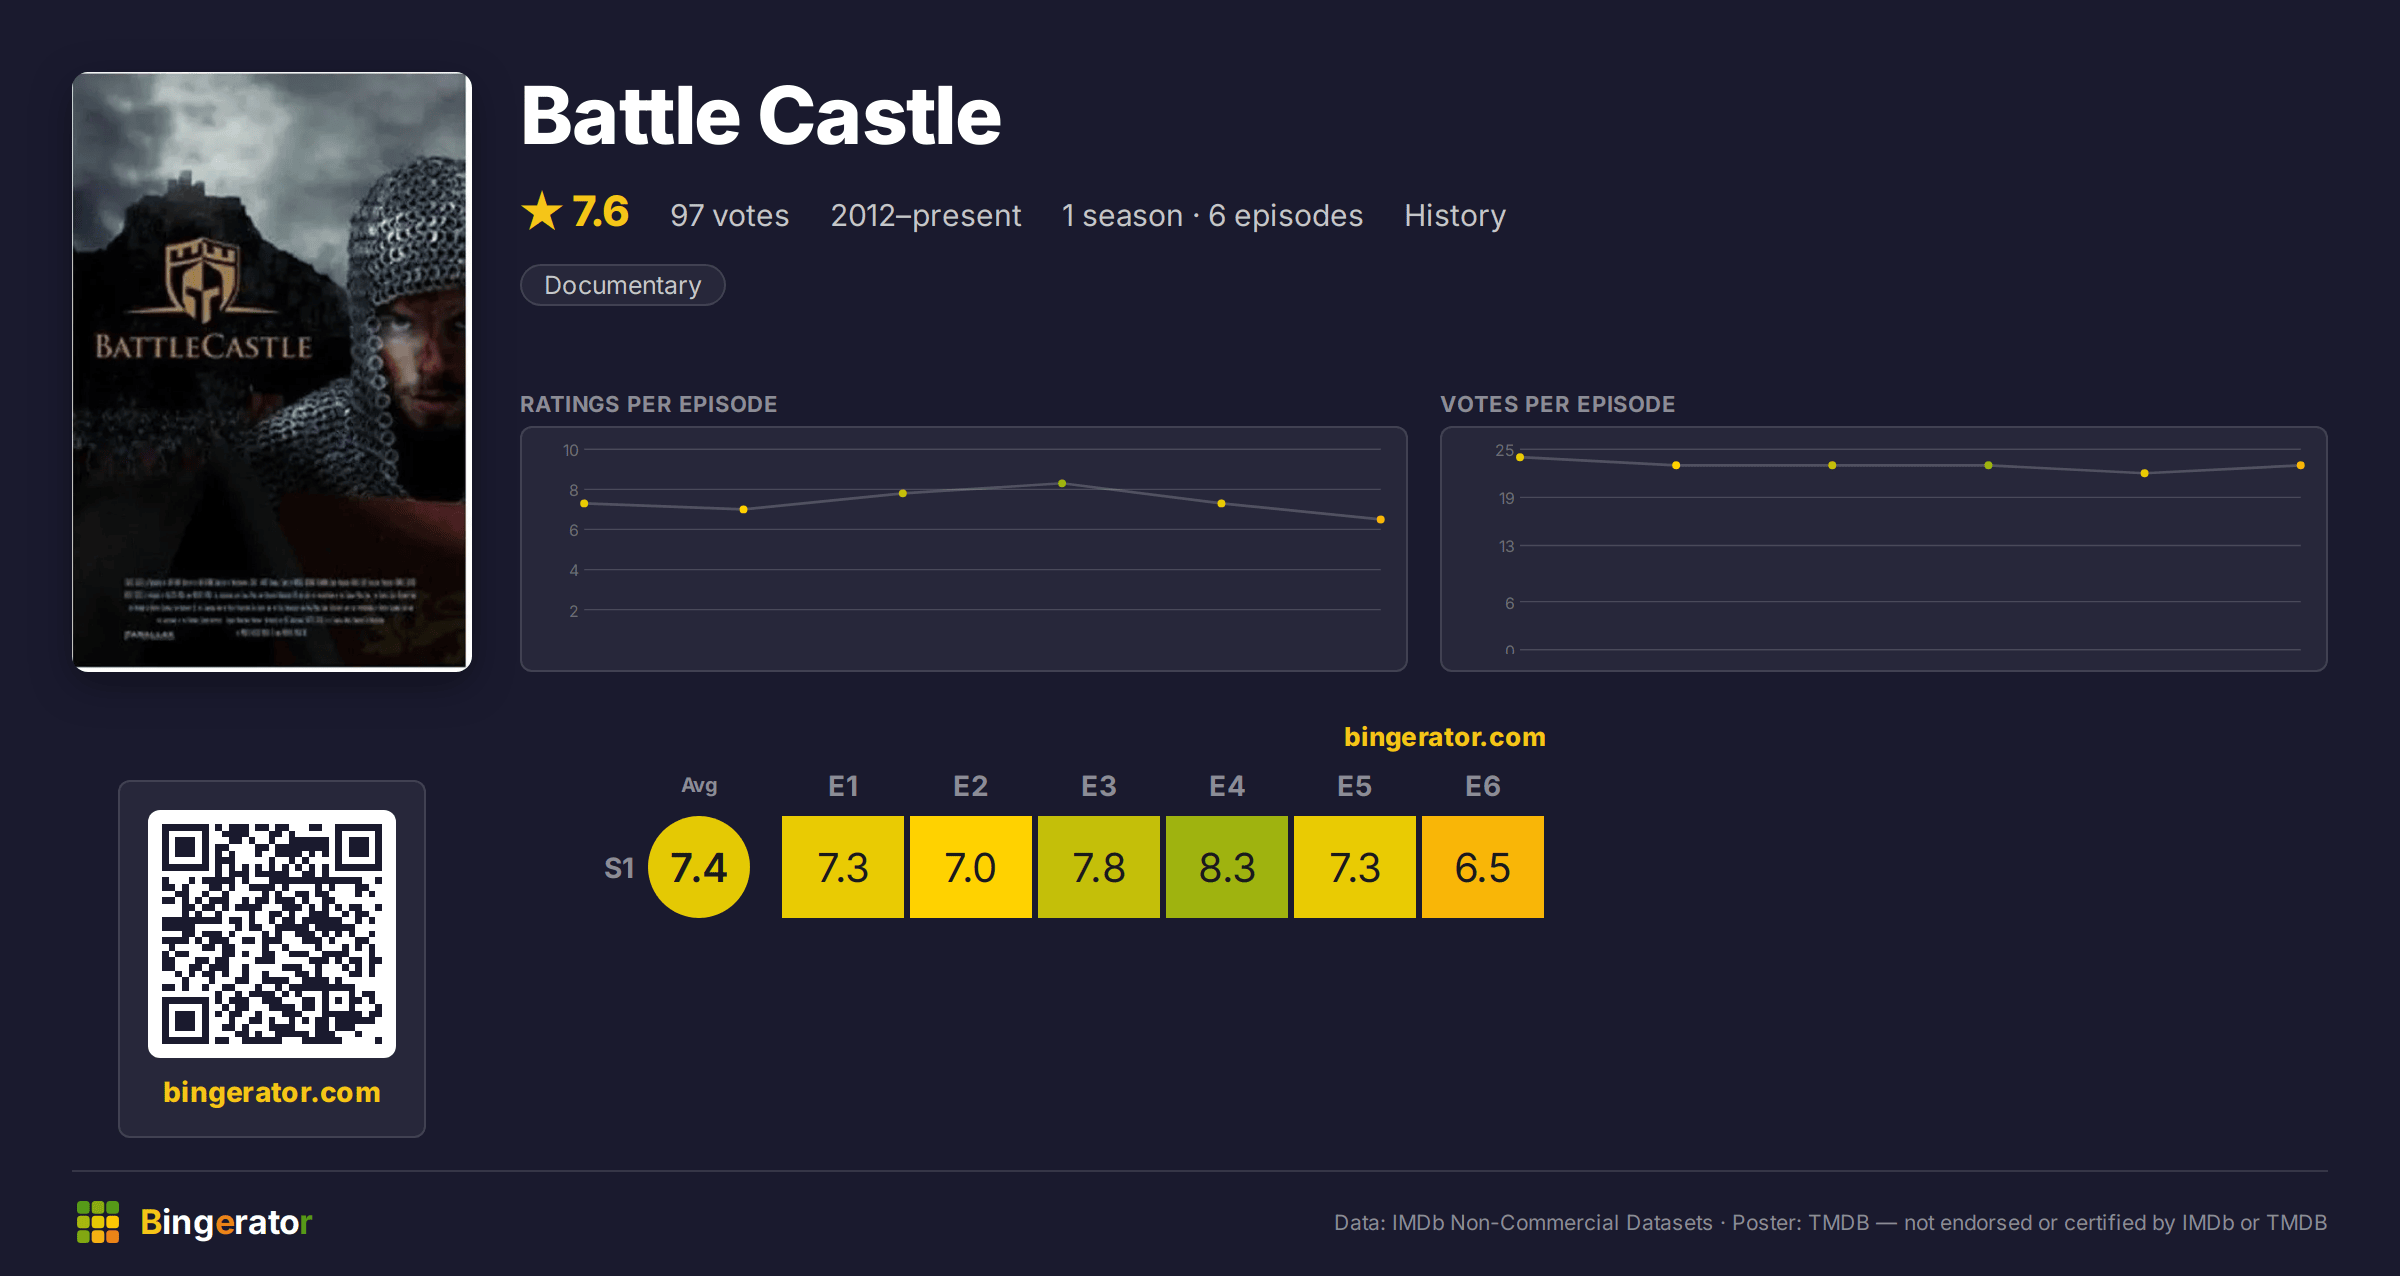Click the QR code image
The image size is (2400, 1276).
point(272,934)
